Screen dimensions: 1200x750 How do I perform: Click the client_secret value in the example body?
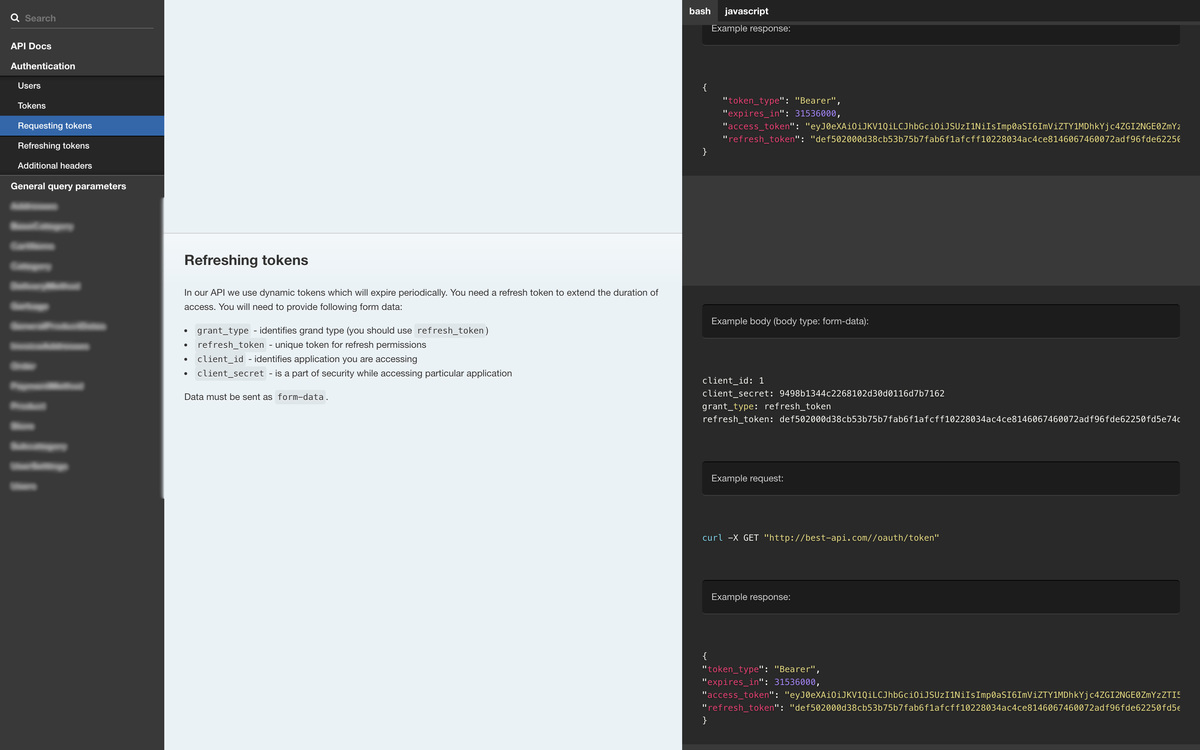[x=861, y=394]
